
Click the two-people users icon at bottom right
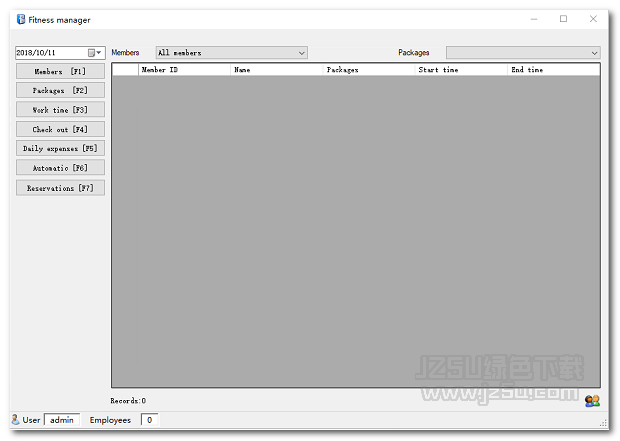coord(592,401)
